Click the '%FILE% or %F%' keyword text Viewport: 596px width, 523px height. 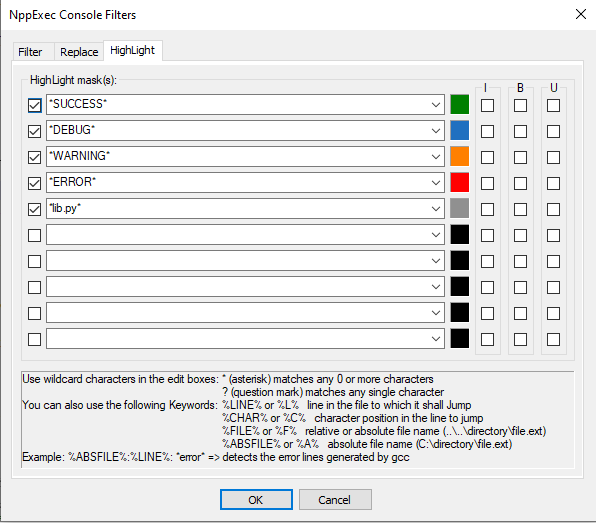pyautogui.click(x=260, y=431)
